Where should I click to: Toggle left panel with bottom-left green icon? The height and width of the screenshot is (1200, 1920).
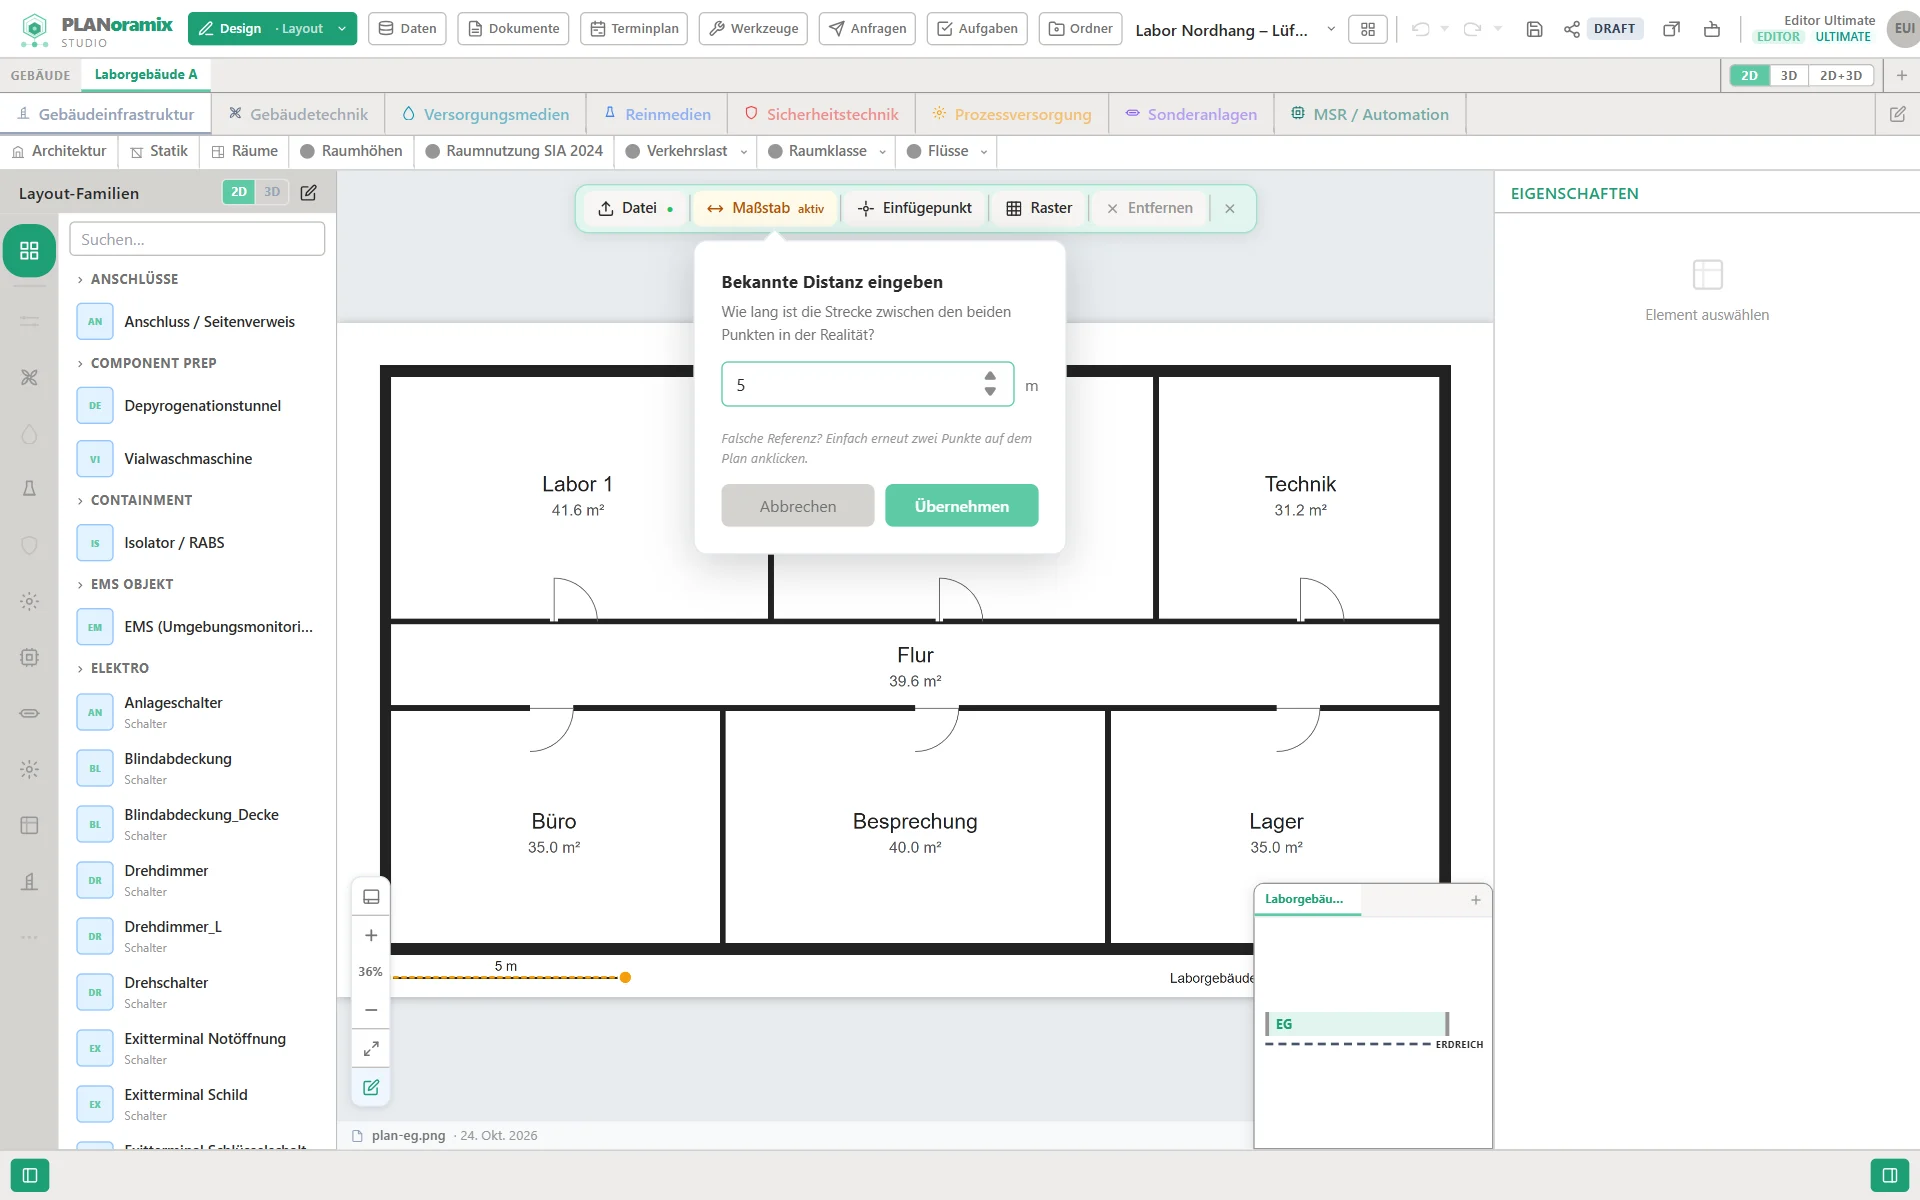30,1175
